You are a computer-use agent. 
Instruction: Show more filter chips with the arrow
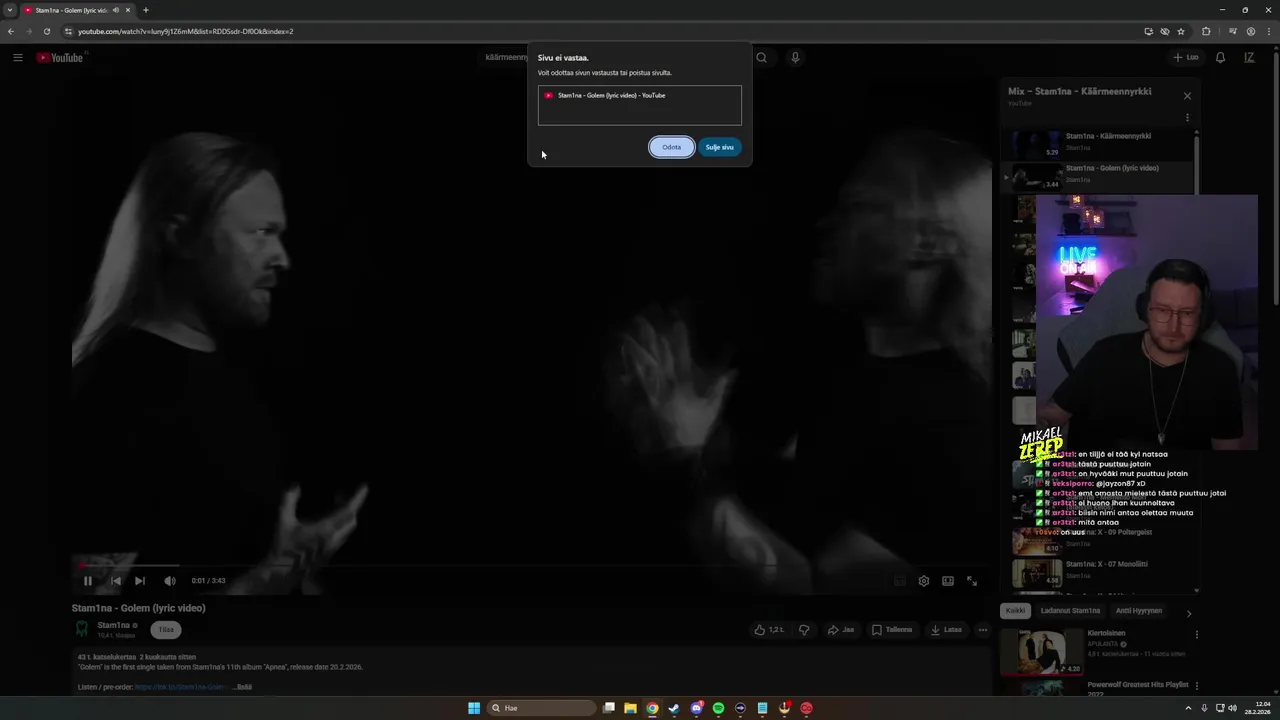tap(1189, 613)
